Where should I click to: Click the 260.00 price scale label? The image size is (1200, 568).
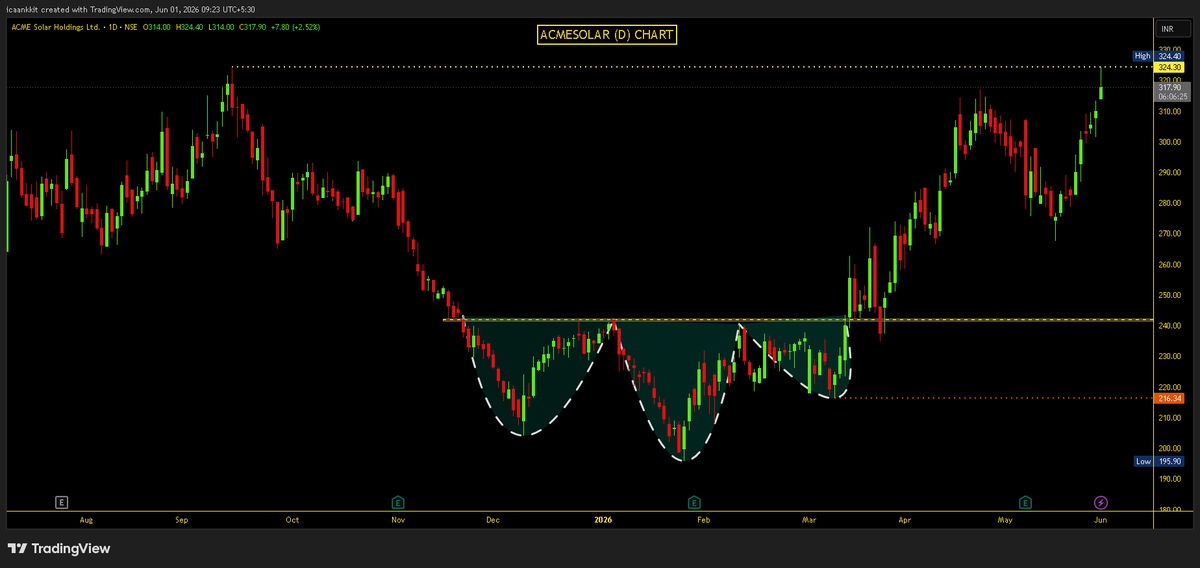(x=1170, y=265)
